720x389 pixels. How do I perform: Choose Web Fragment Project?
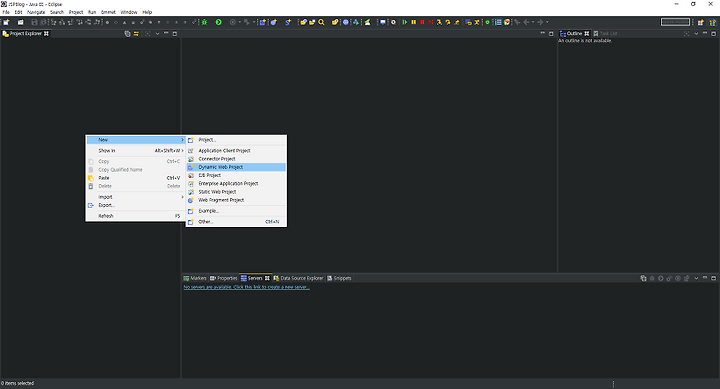(236, 200)
